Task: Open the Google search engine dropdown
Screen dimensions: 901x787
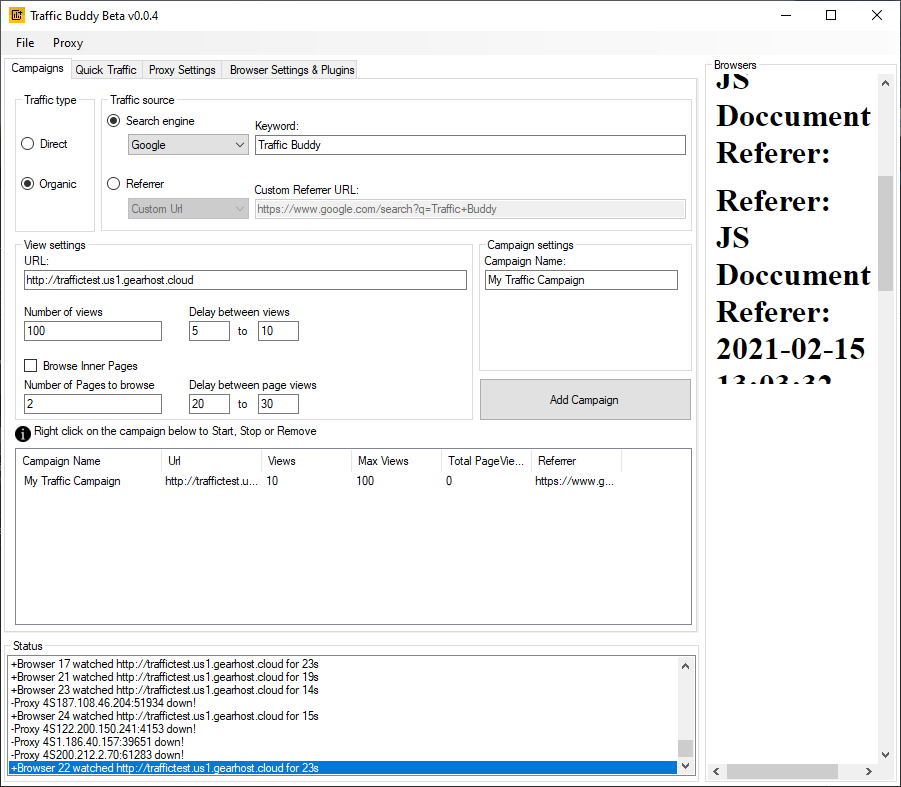Action: (187, 143)
